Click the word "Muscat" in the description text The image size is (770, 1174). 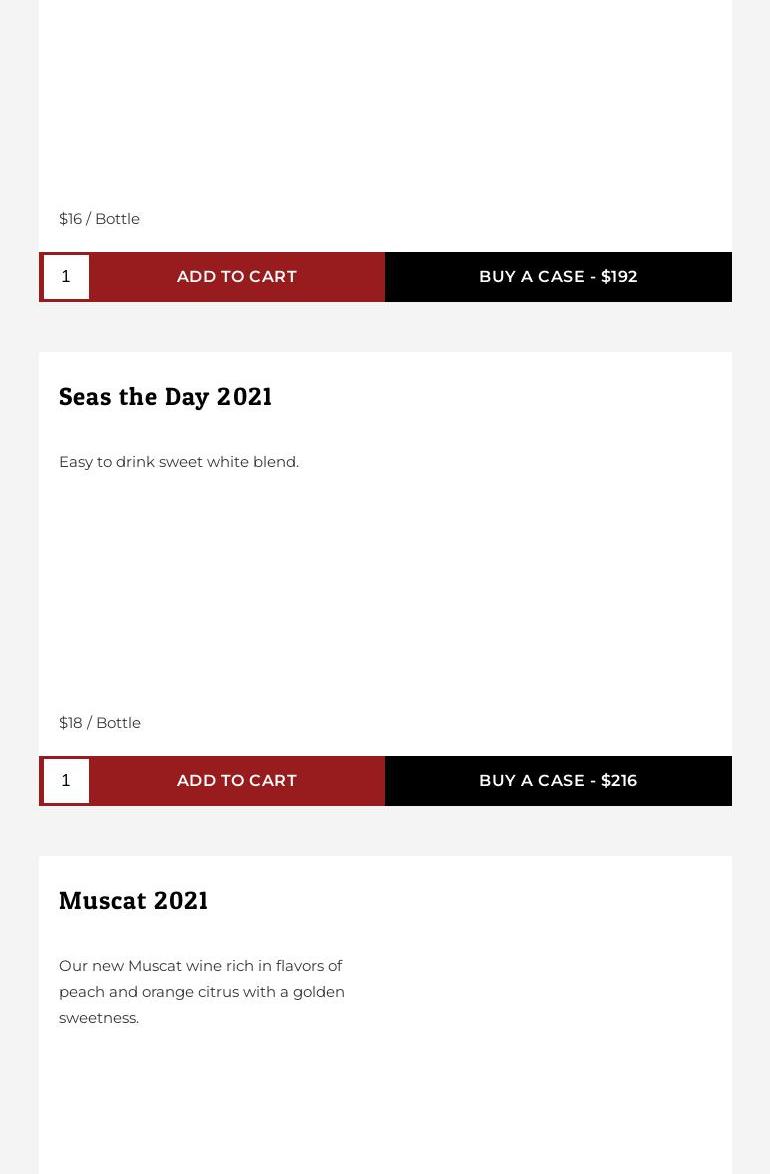[154, 966]
